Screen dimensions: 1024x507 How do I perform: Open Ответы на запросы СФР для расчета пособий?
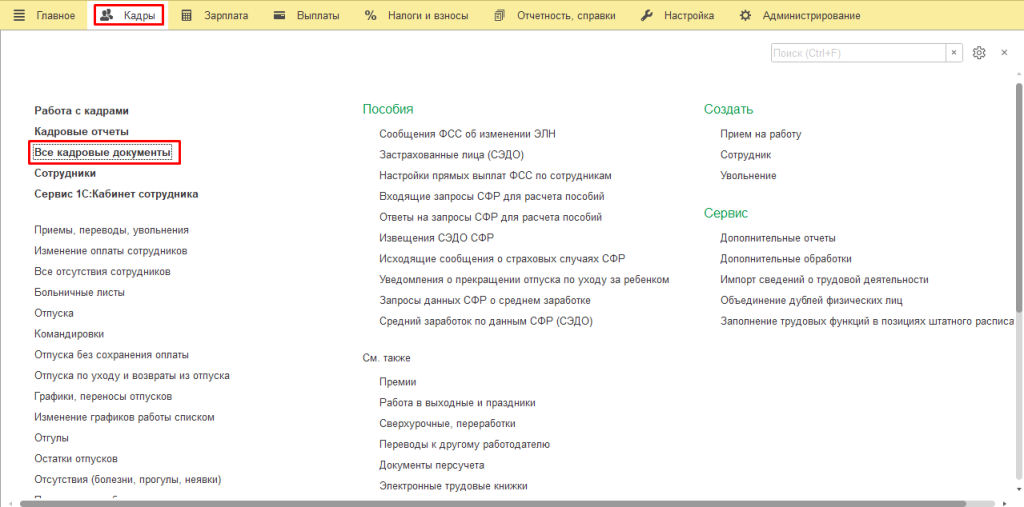490,217
